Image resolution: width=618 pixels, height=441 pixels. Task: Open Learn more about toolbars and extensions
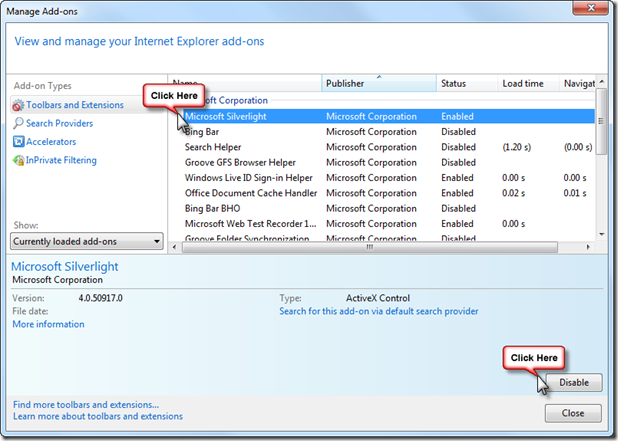pyautogui.click(x=98, y=416)
